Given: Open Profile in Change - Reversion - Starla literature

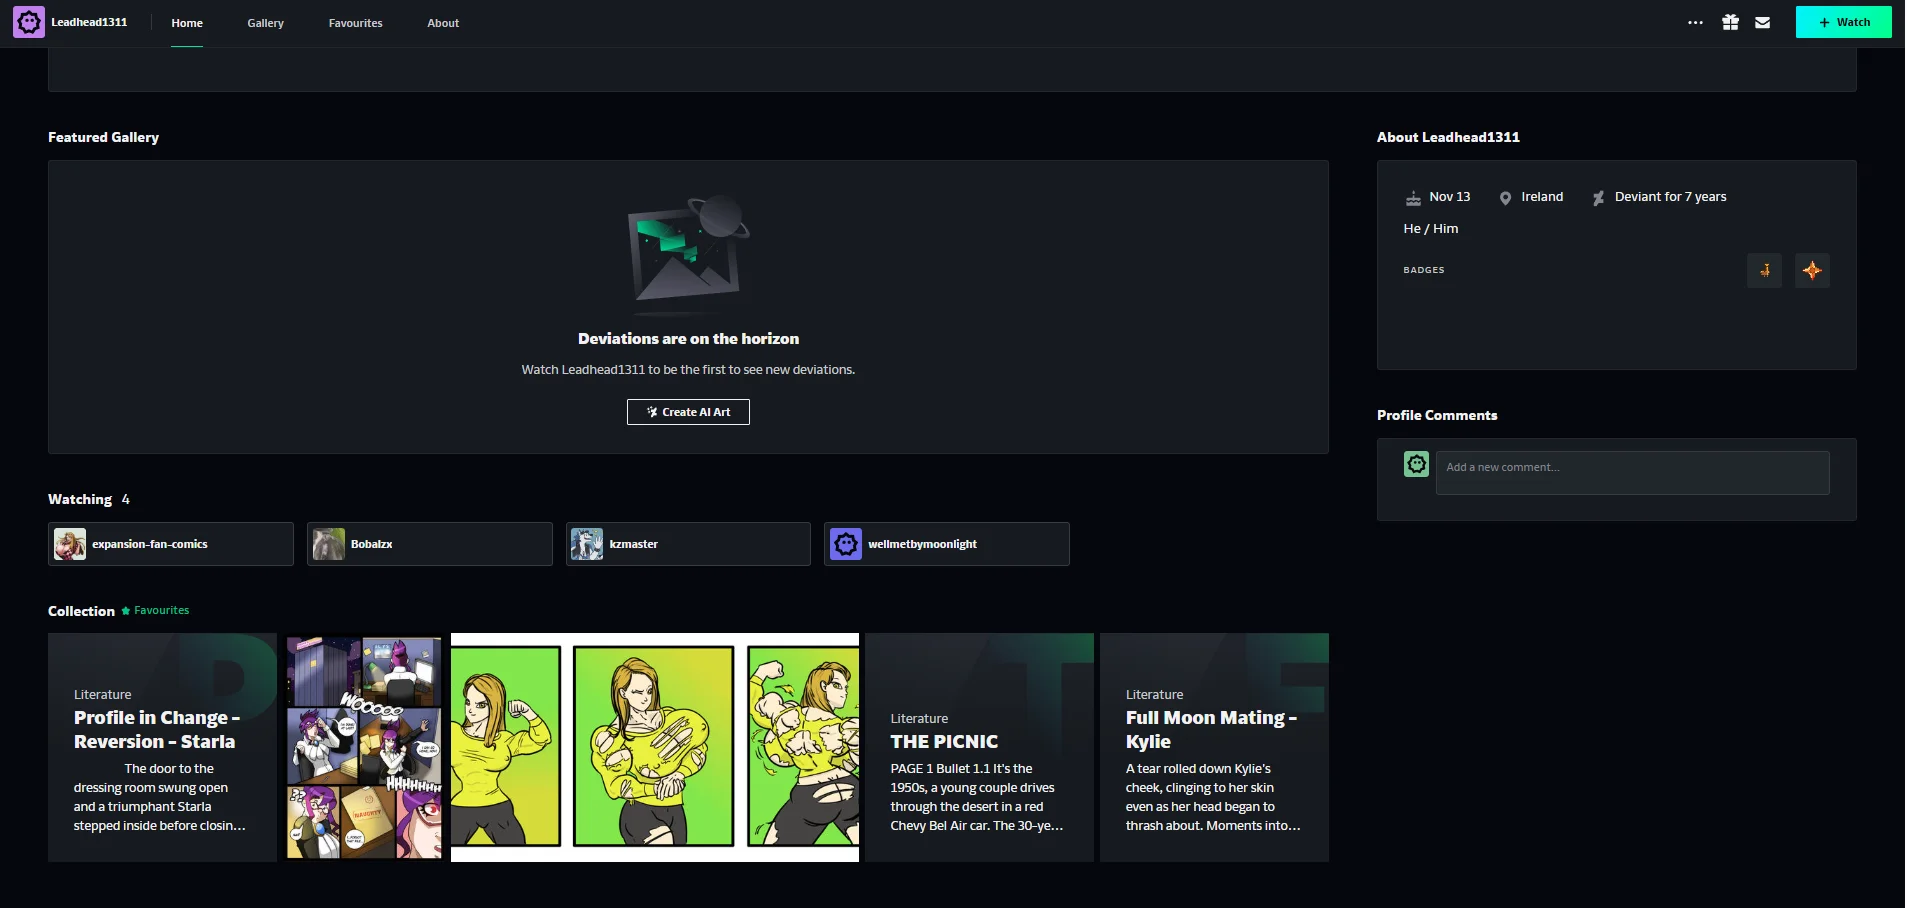Looking at the screenshot, I should 162,747.
